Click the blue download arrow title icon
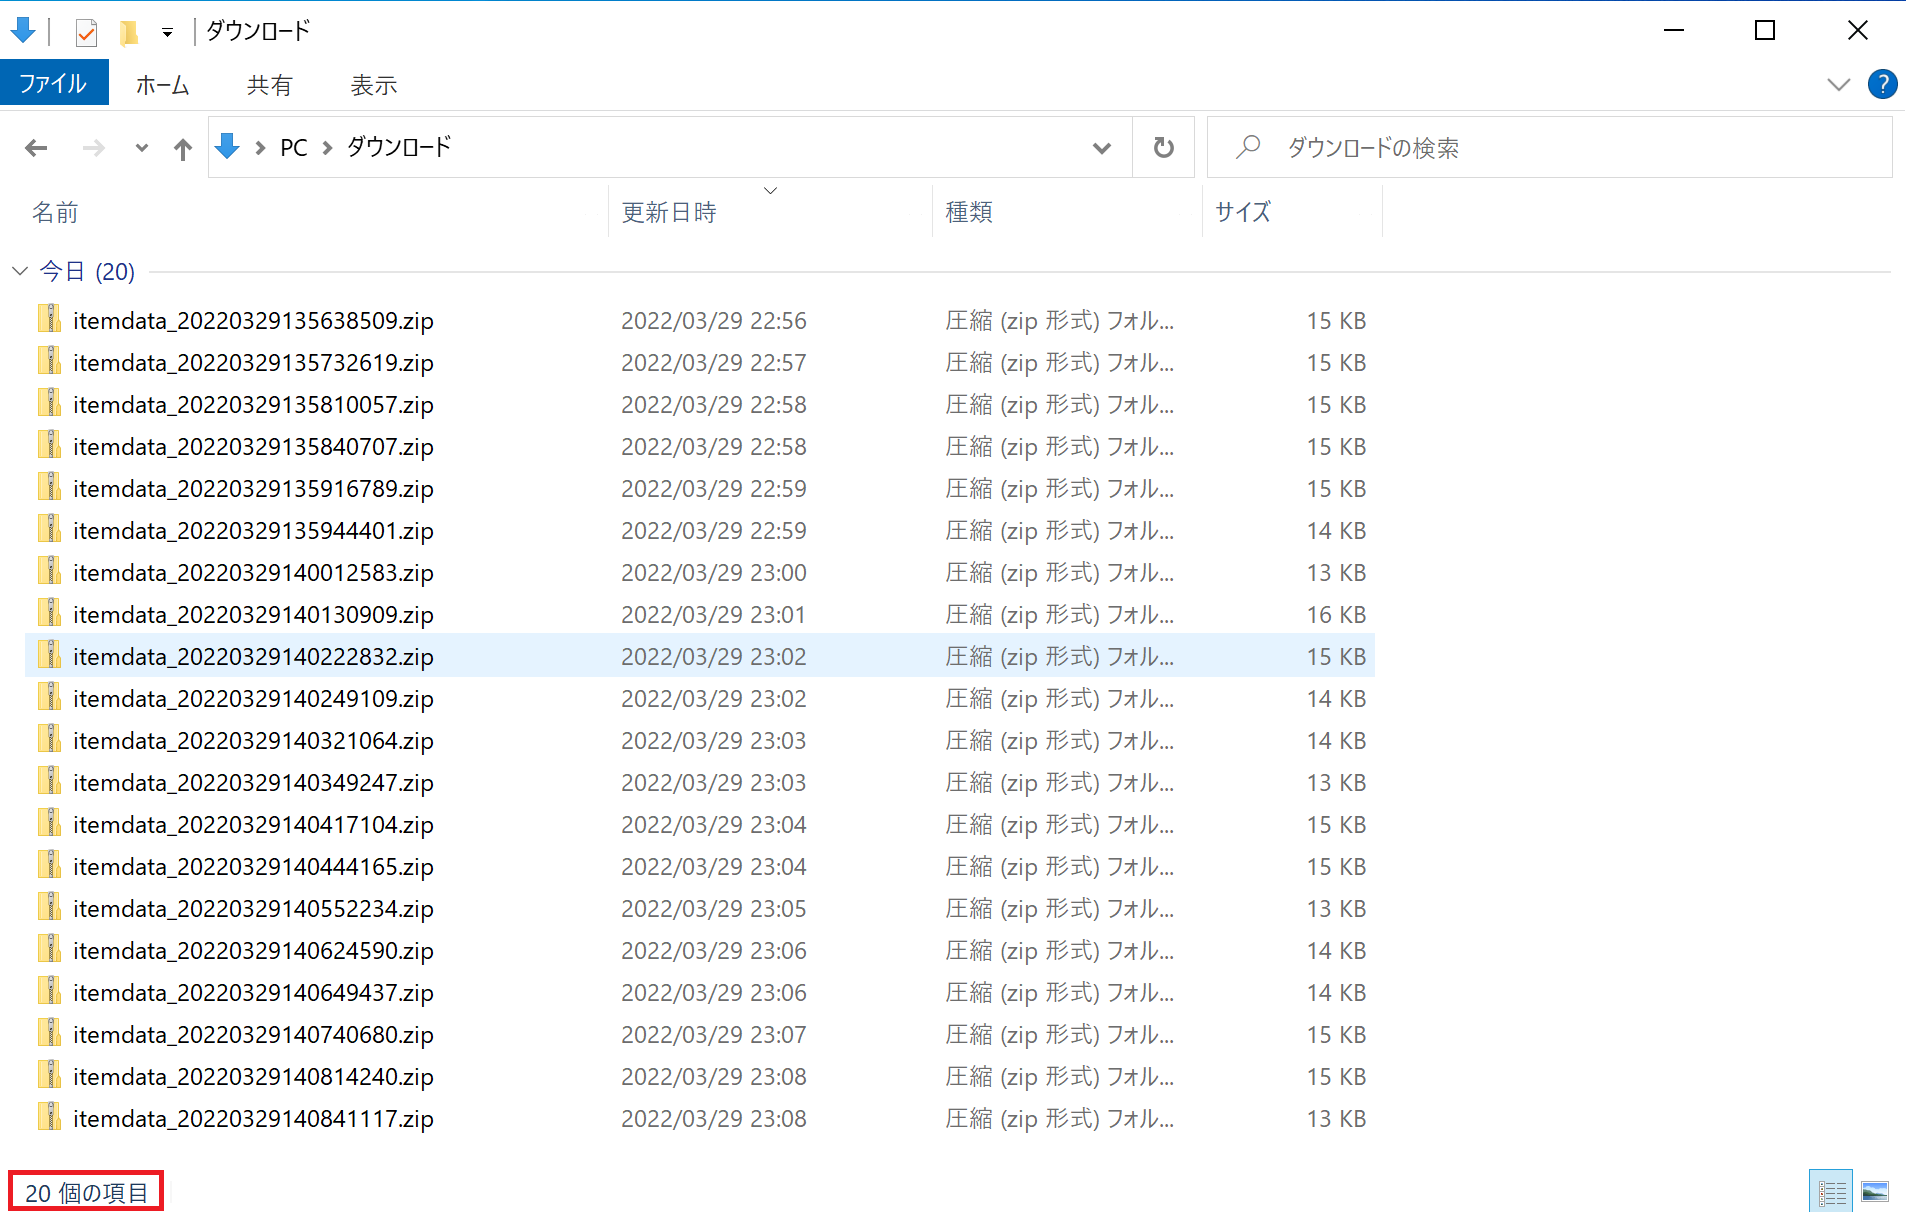 point(23,31)
